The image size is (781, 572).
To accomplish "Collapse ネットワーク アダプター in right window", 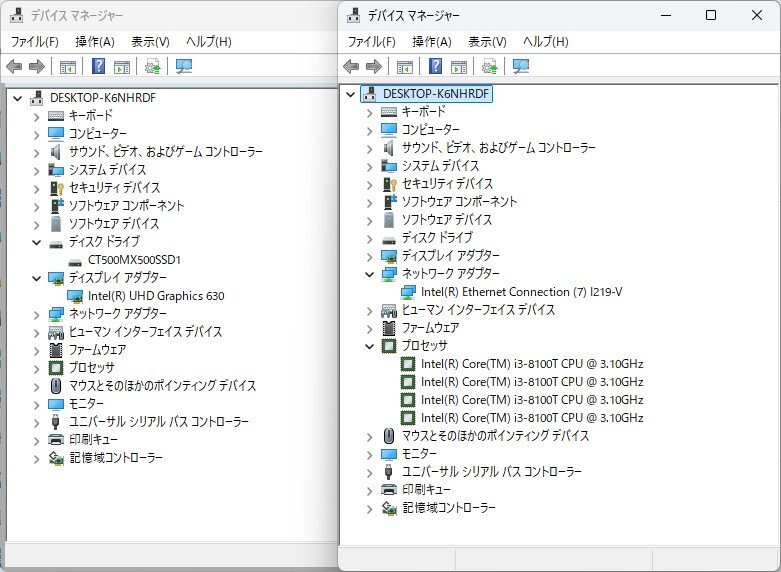I will (x=369, y=274).
